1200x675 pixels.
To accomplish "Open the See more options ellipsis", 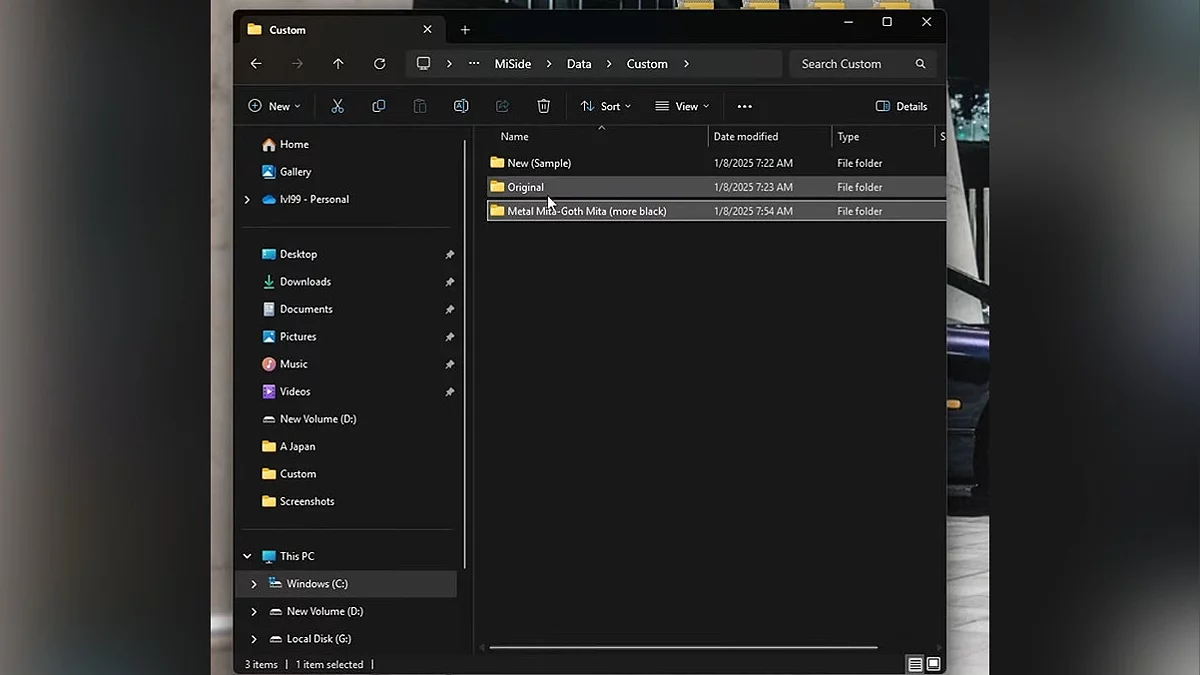I will 744,106.
